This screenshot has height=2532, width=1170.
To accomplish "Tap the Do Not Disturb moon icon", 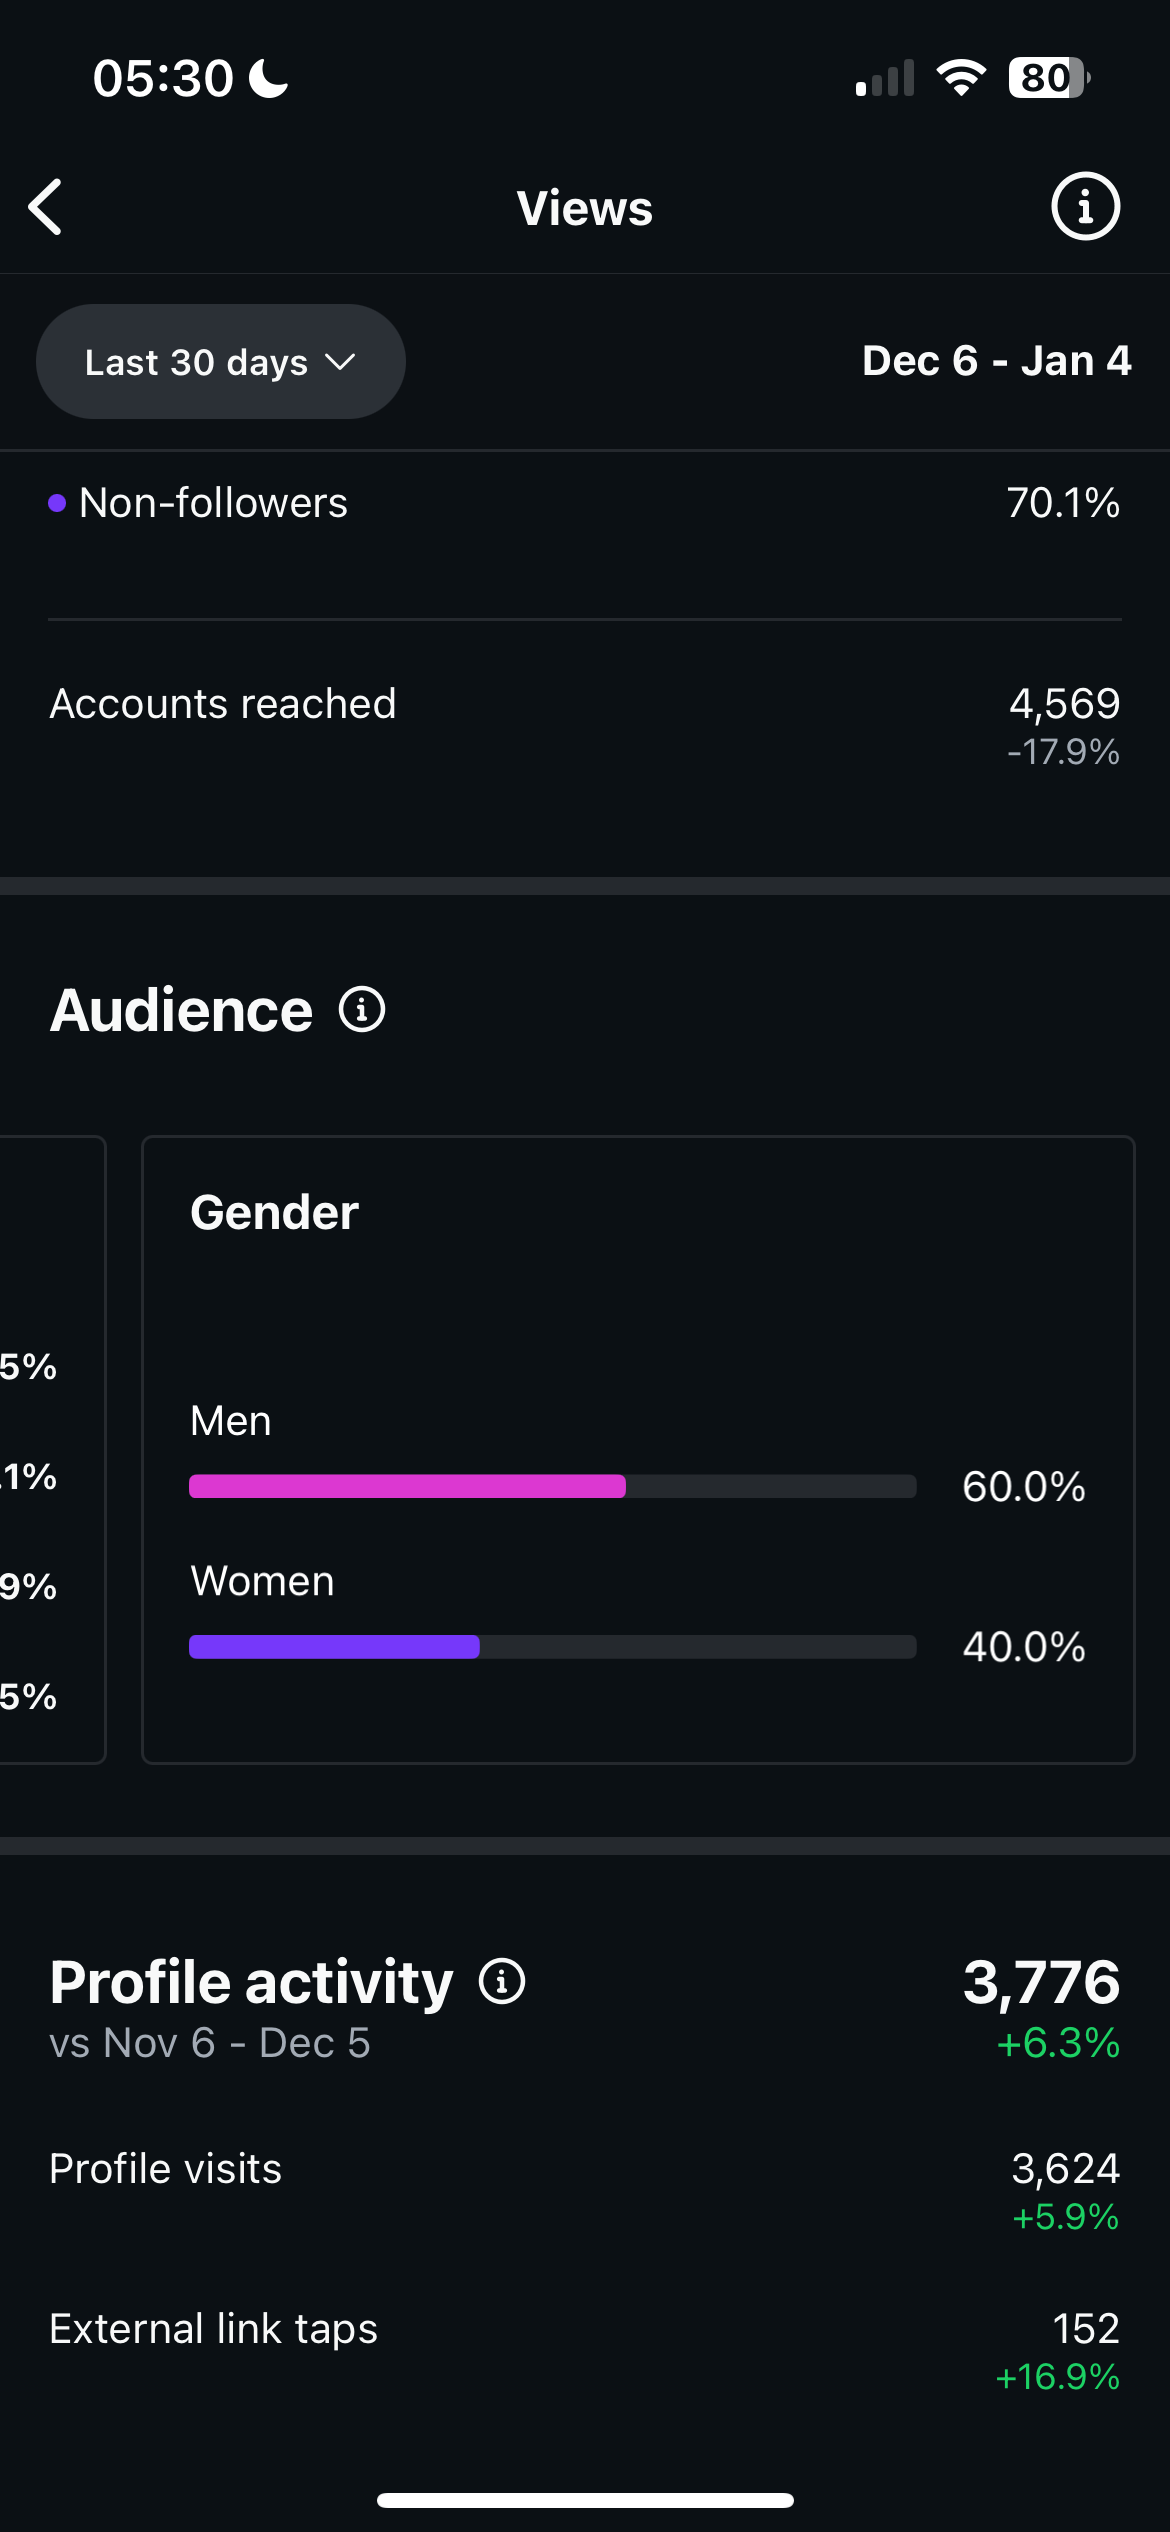I will click(268, 78).
